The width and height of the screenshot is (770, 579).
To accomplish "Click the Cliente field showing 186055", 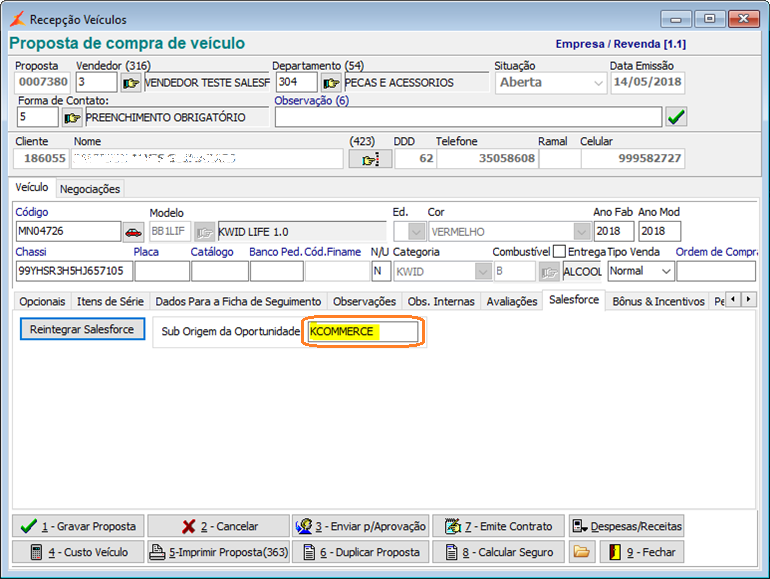I will (42, 159).
